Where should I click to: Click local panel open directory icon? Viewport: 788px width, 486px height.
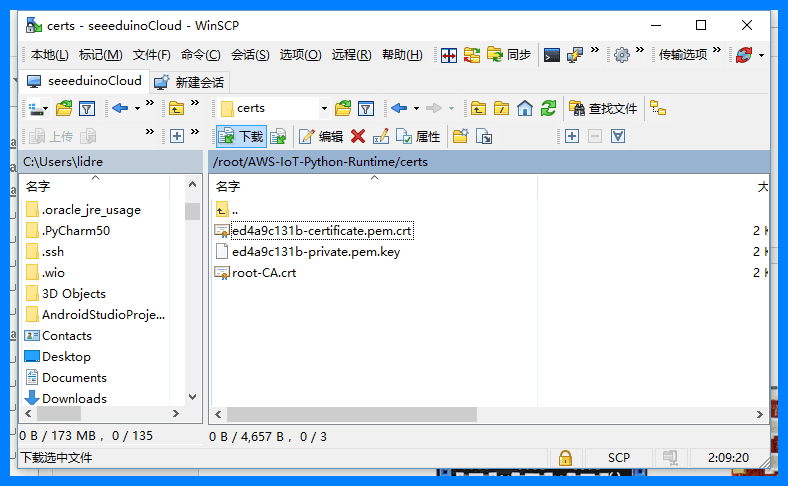tap(64, 109)
